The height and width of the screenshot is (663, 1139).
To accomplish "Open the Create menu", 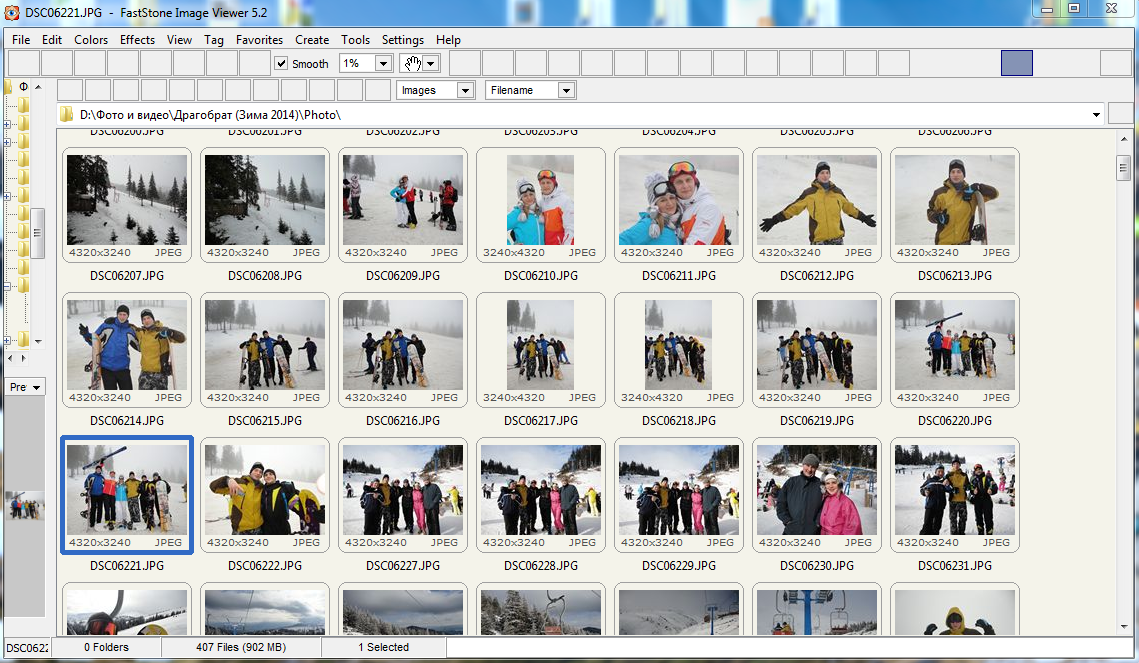I will [x=311, y=40].
